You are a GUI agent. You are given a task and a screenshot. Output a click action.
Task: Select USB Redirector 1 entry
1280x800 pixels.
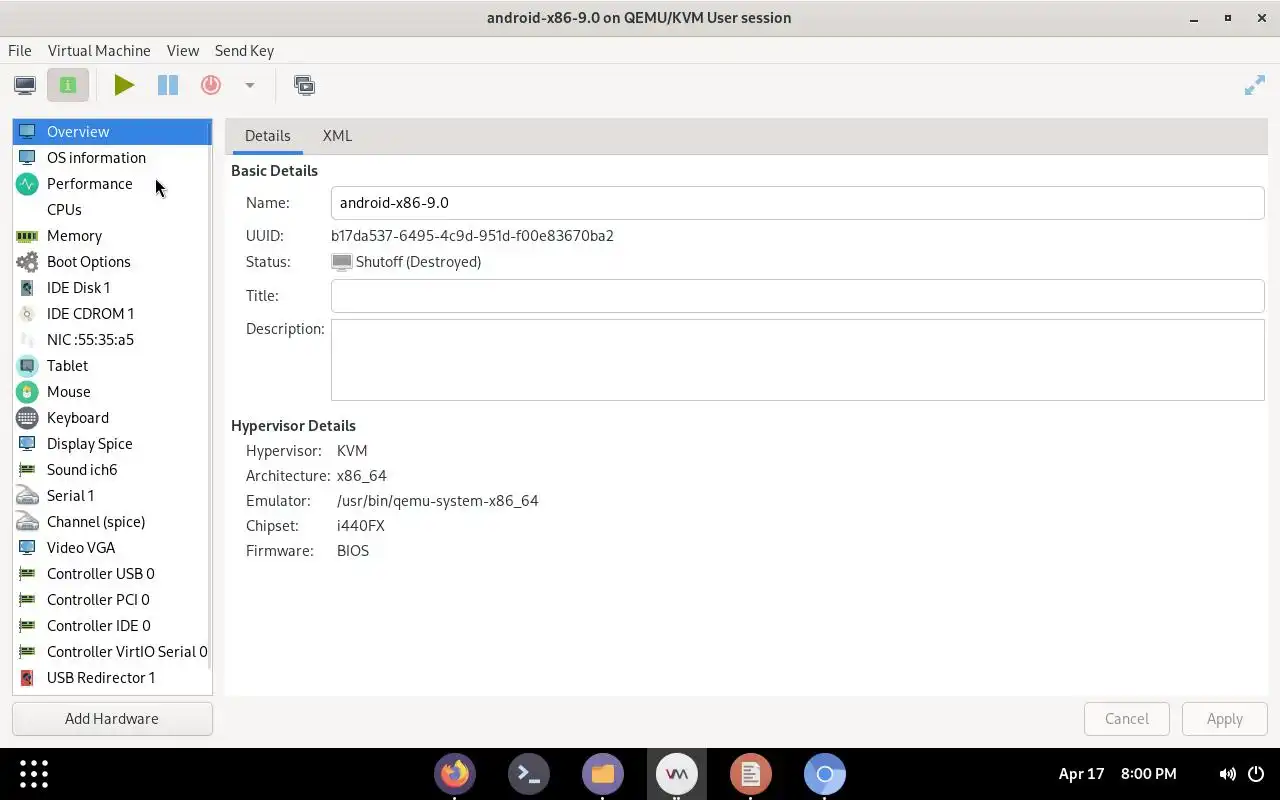click(111, 677)
